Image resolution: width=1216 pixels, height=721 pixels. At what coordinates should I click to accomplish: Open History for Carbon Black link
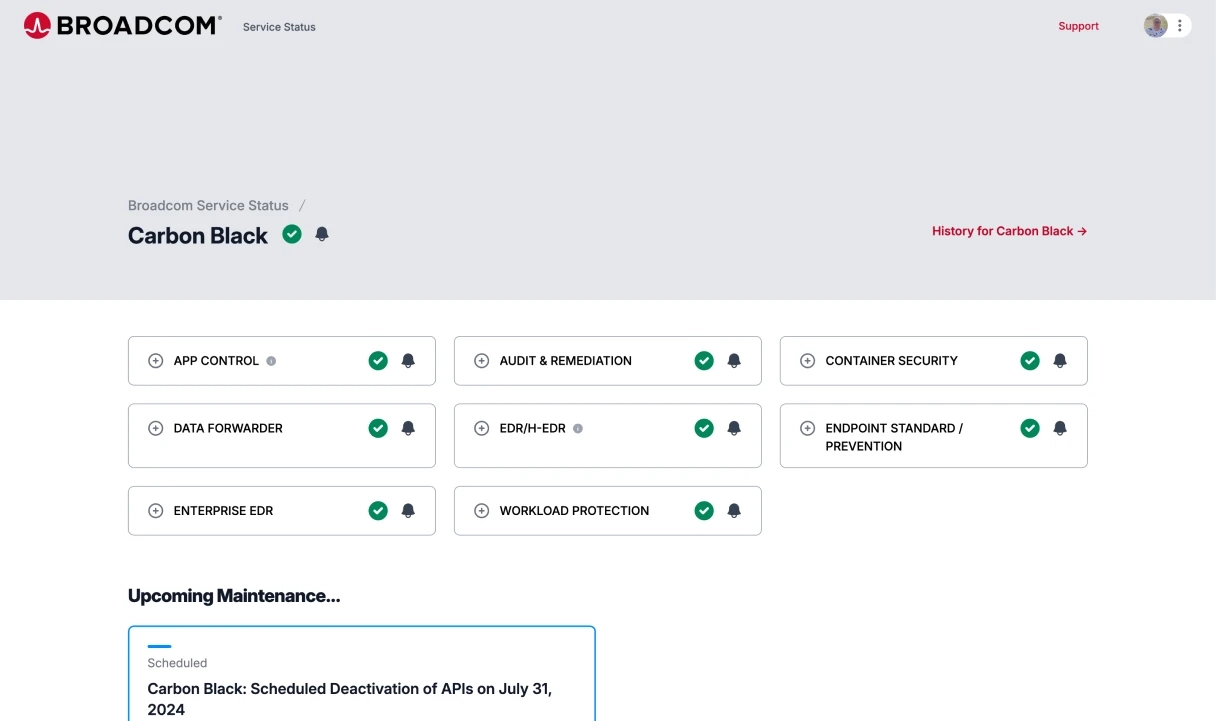pos(1009,231)
